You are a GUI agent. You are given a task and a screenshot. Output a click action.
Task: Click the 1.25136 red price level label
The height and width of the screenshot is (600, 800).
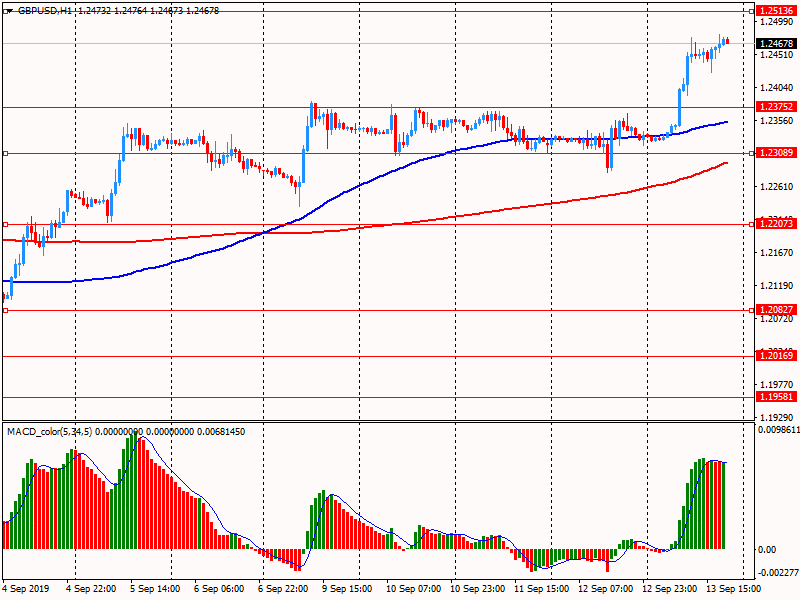777,11
